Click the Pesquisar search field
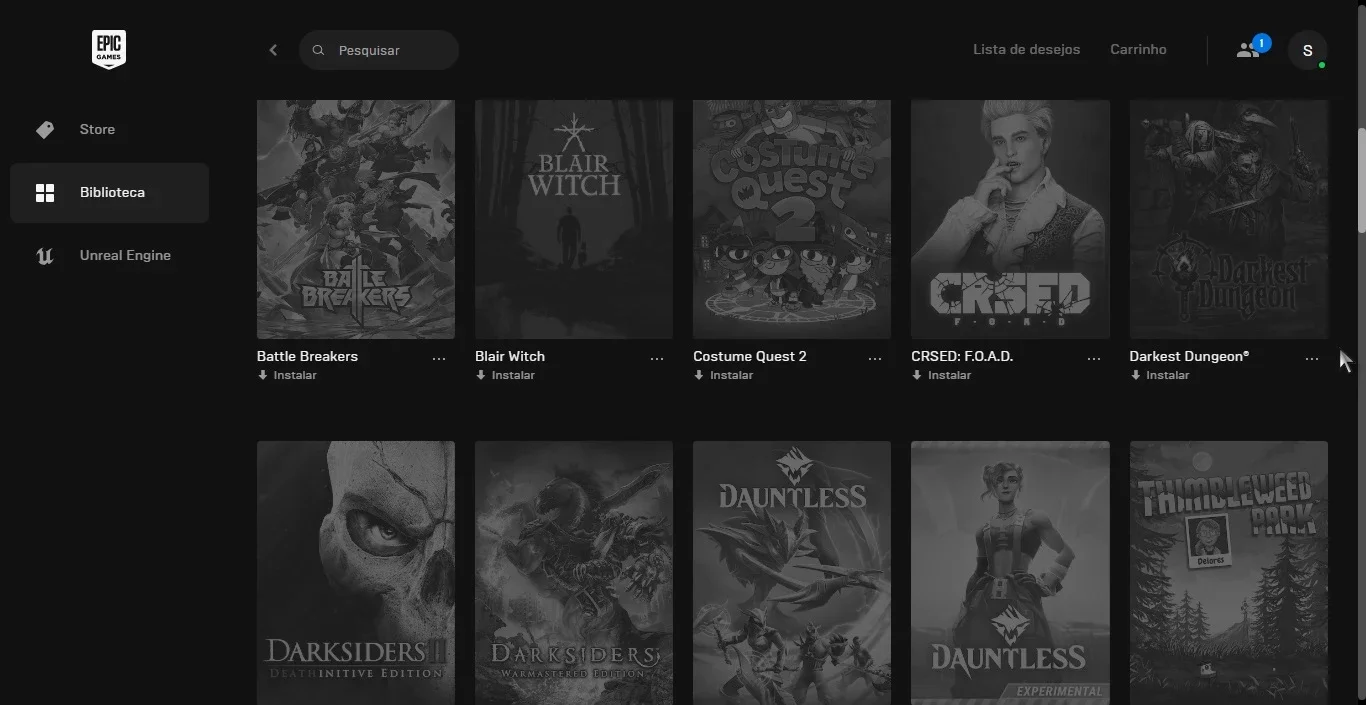Image resolution: width=1366 pixels, height=705 pixels. point(379,50)
